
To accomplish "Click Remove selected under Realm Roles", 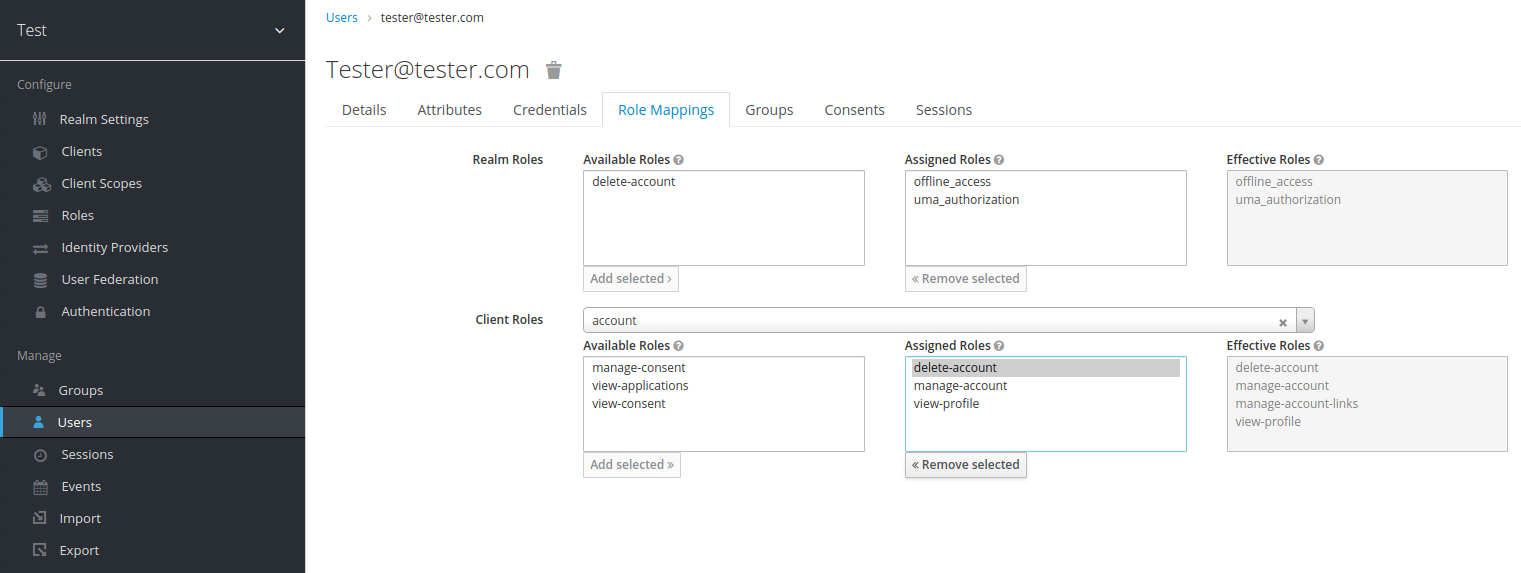I will tap(966, 279).
